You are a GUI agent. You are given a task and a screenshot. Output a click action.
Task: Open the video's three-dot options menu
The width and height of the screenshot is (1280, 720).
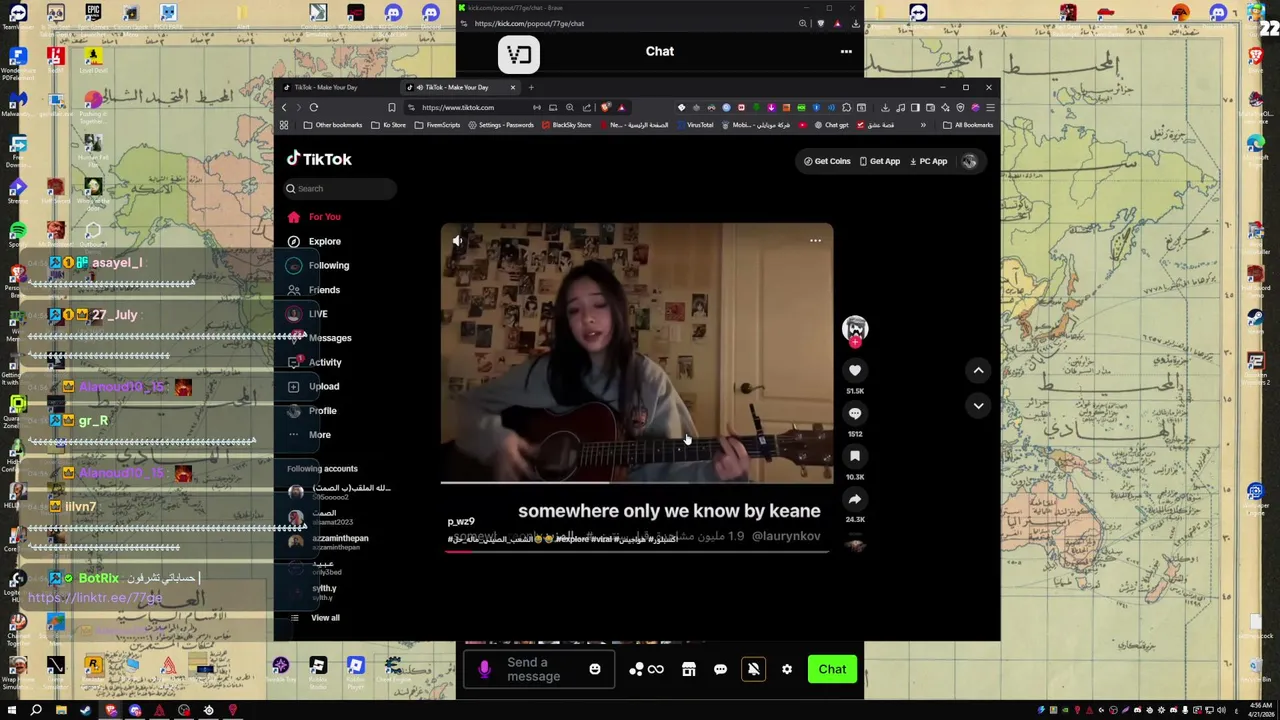[x=815, y=240]
